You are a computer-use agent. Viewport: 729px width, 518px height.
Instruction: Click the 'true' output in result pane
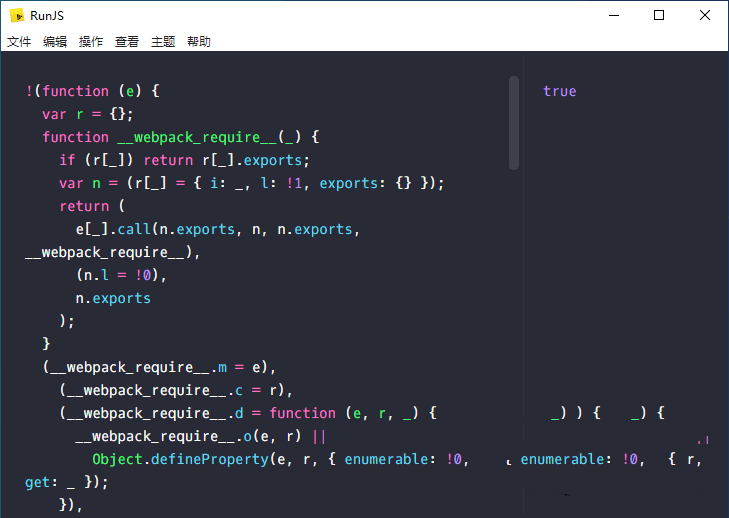560,91
